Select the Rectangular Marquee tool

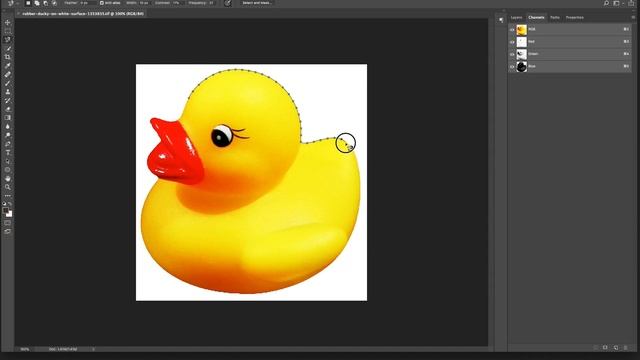click(x=8, y=31)
